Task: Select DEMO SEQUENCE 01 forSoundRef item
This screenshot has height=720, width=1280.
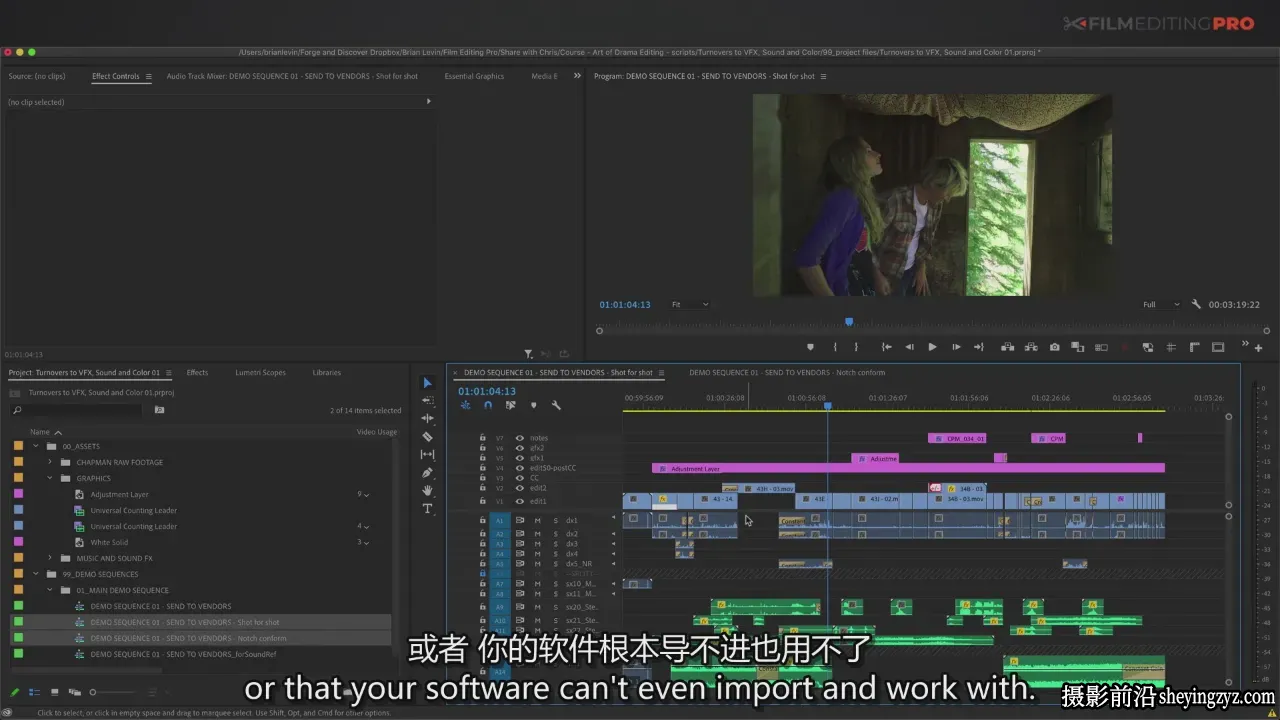Action: pos(183,654)
